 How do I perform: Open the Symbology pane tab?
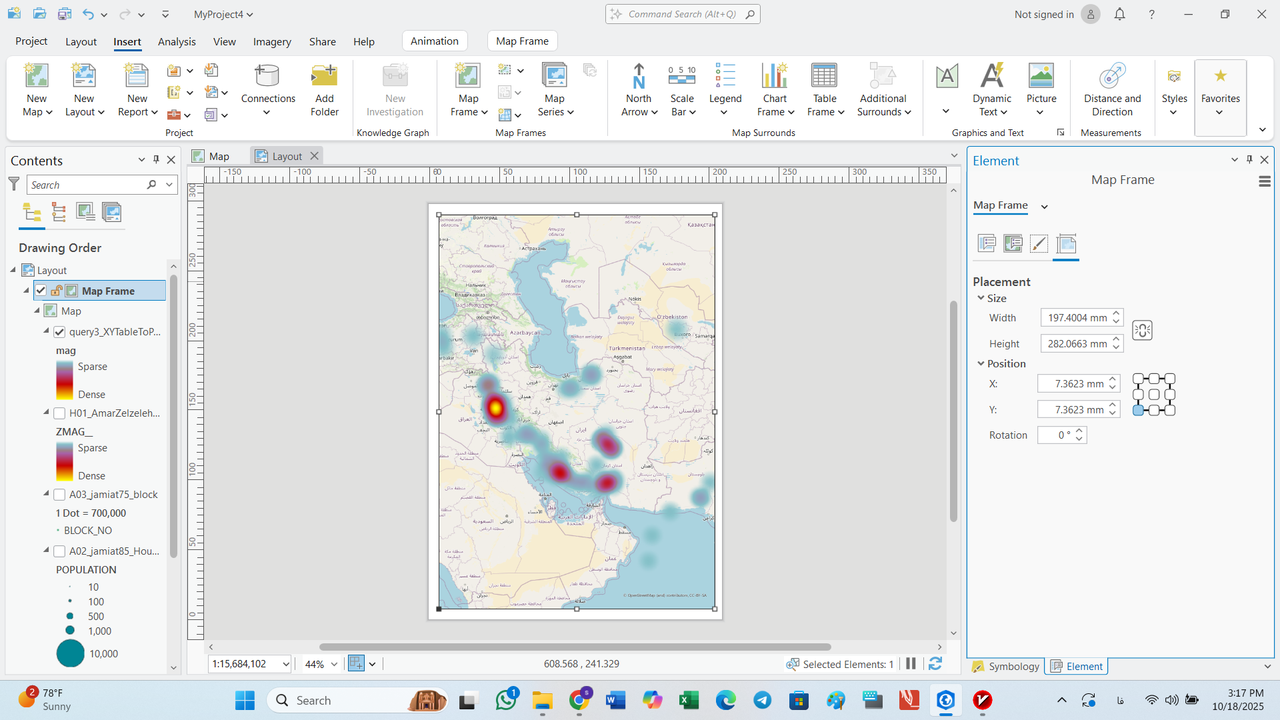pos(1006,666)
